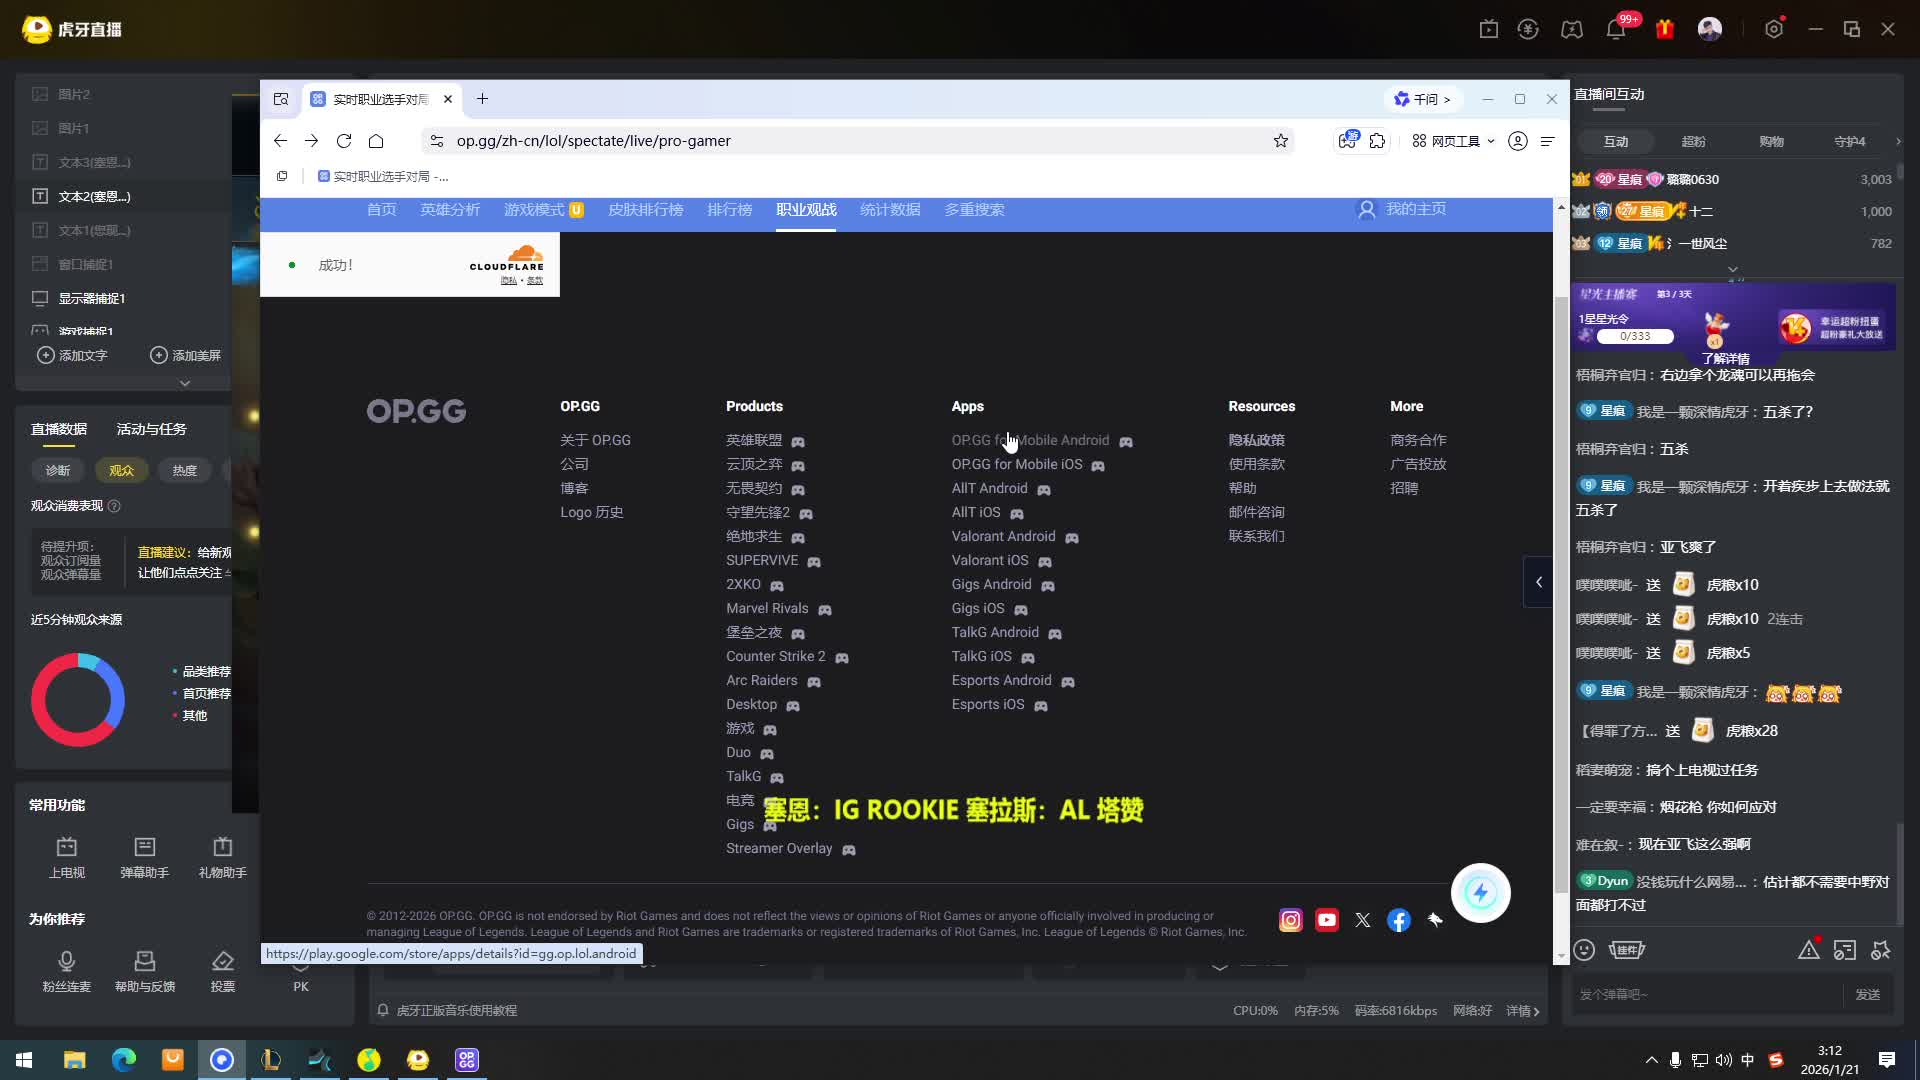This screenshot has width=1920, height=1080.
Task: Reload the browser page
Action: (344, 141)
